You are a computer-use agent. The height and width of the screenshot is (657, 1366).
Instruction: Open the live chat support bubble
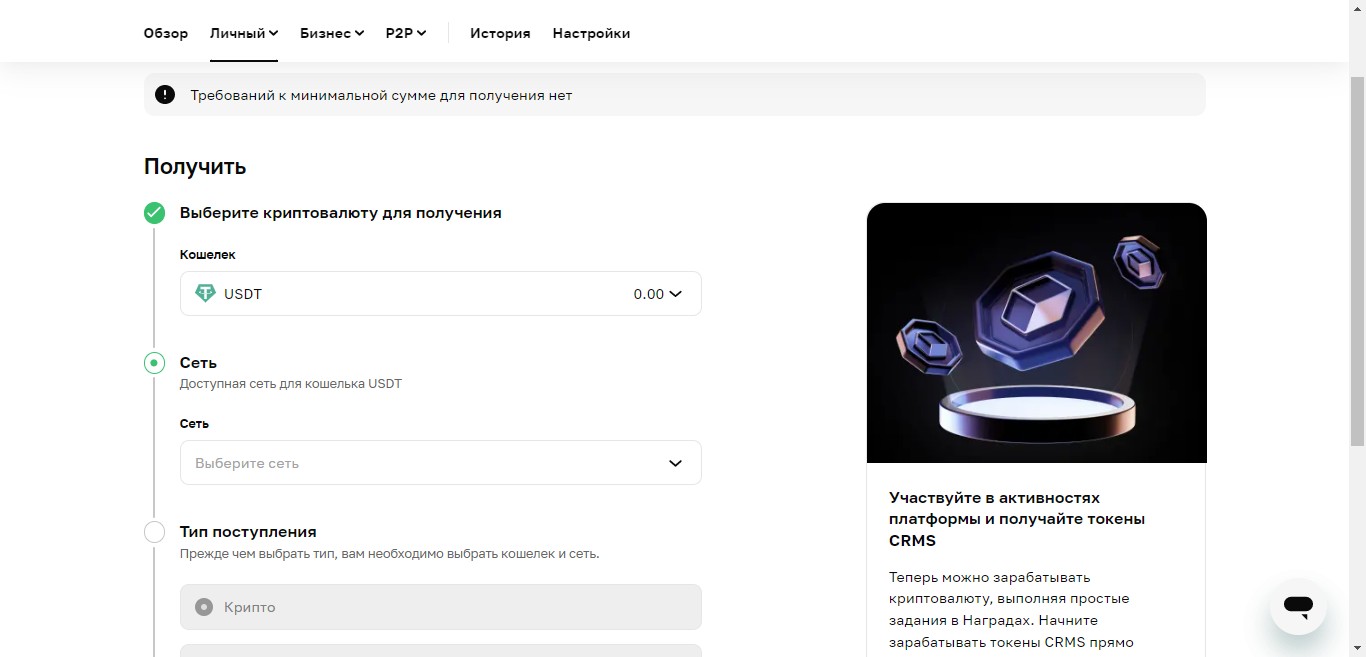click(x=1298, y=606)
